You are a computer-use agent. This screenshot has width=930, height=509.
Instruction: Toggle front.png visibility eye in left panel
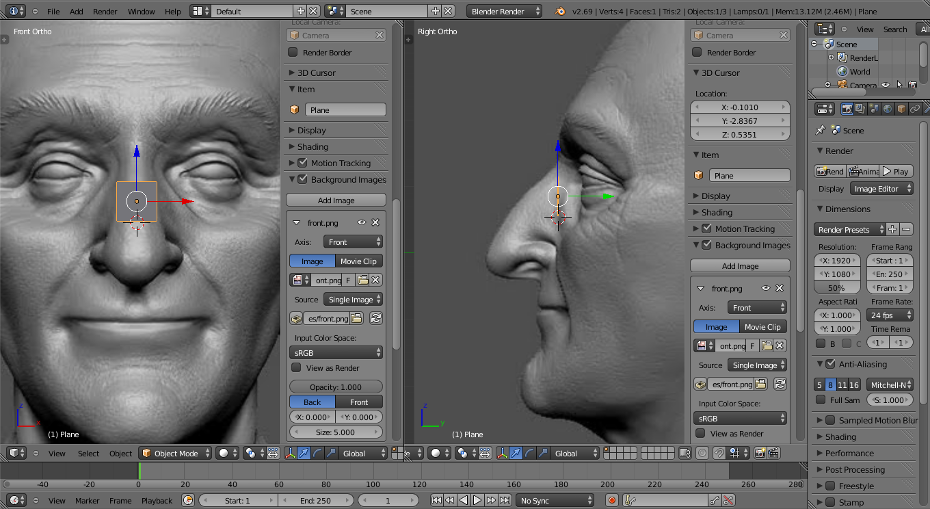361,222
